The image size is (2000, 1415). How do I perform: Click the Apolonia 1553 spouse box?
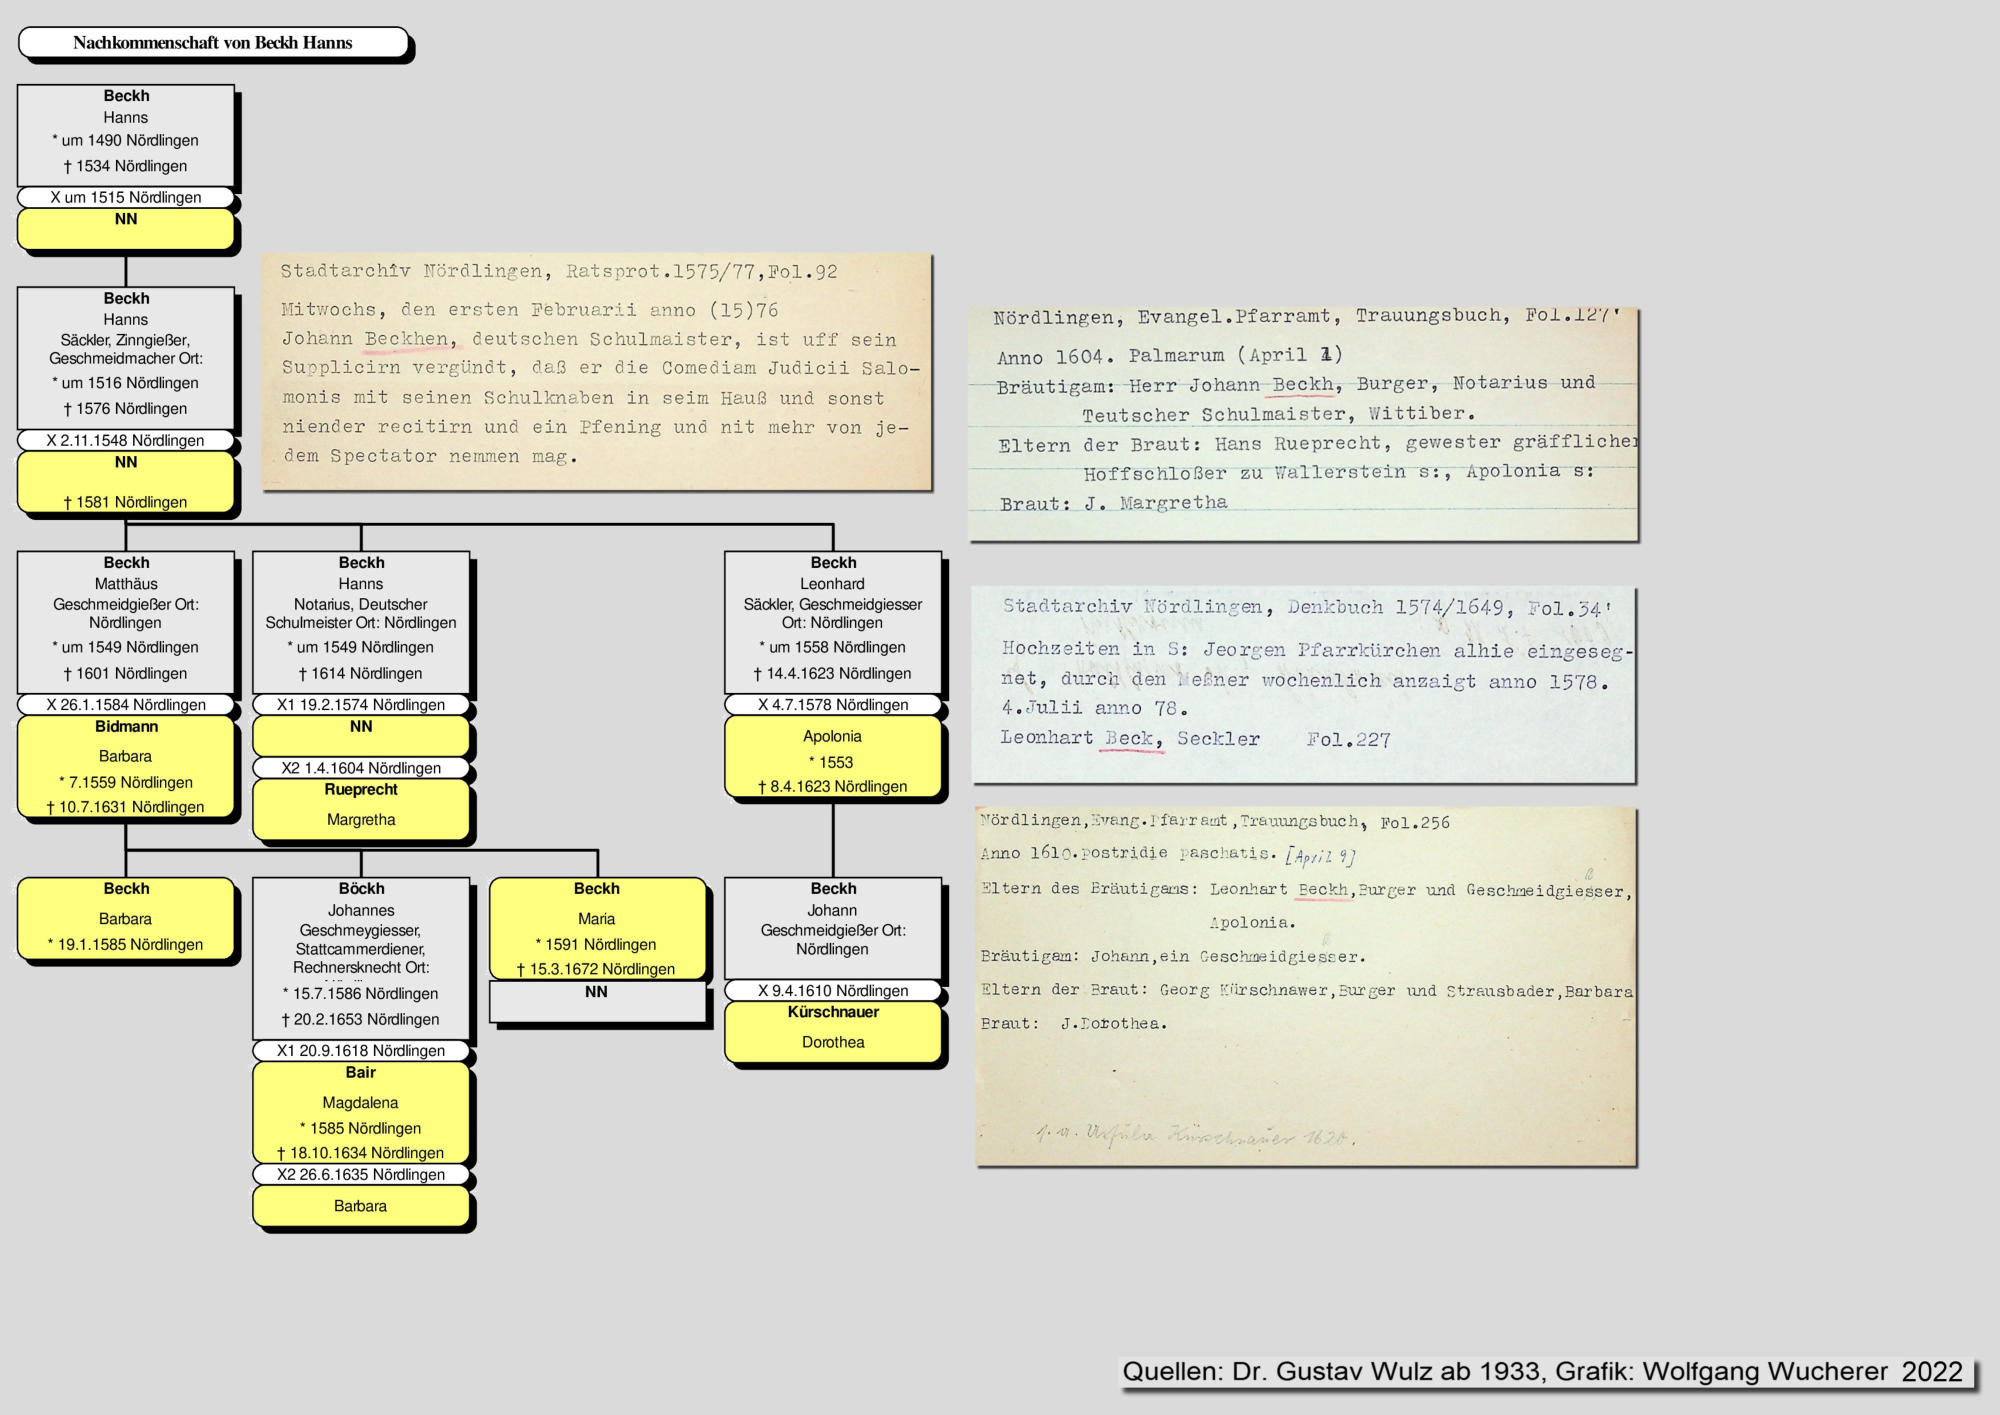(x=833, y=758)
